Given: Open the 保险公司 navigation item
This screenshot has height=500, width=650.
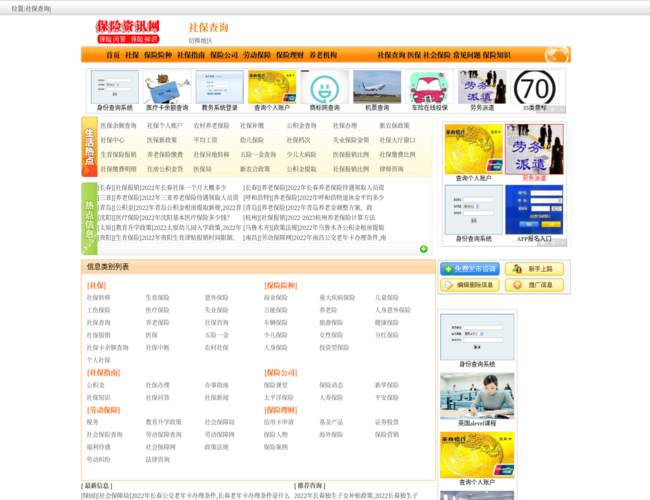Looking at the screenshot, I should (224, 55).
